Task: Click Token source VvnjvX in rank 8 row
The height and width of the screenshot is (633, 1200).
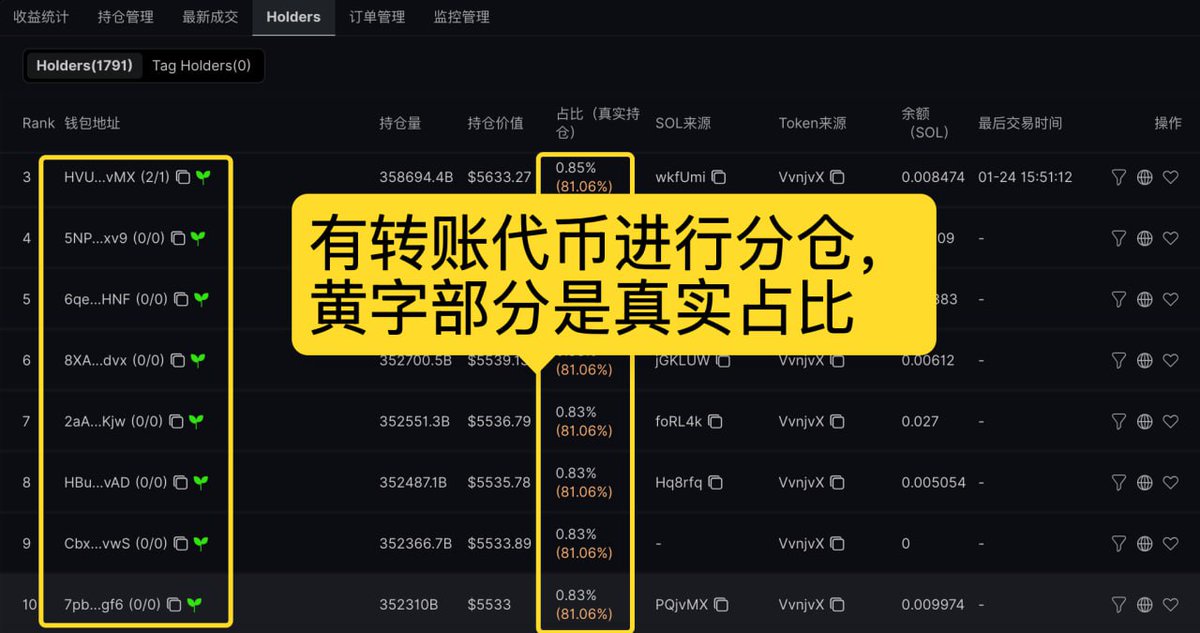Action: tap(802, 482)
